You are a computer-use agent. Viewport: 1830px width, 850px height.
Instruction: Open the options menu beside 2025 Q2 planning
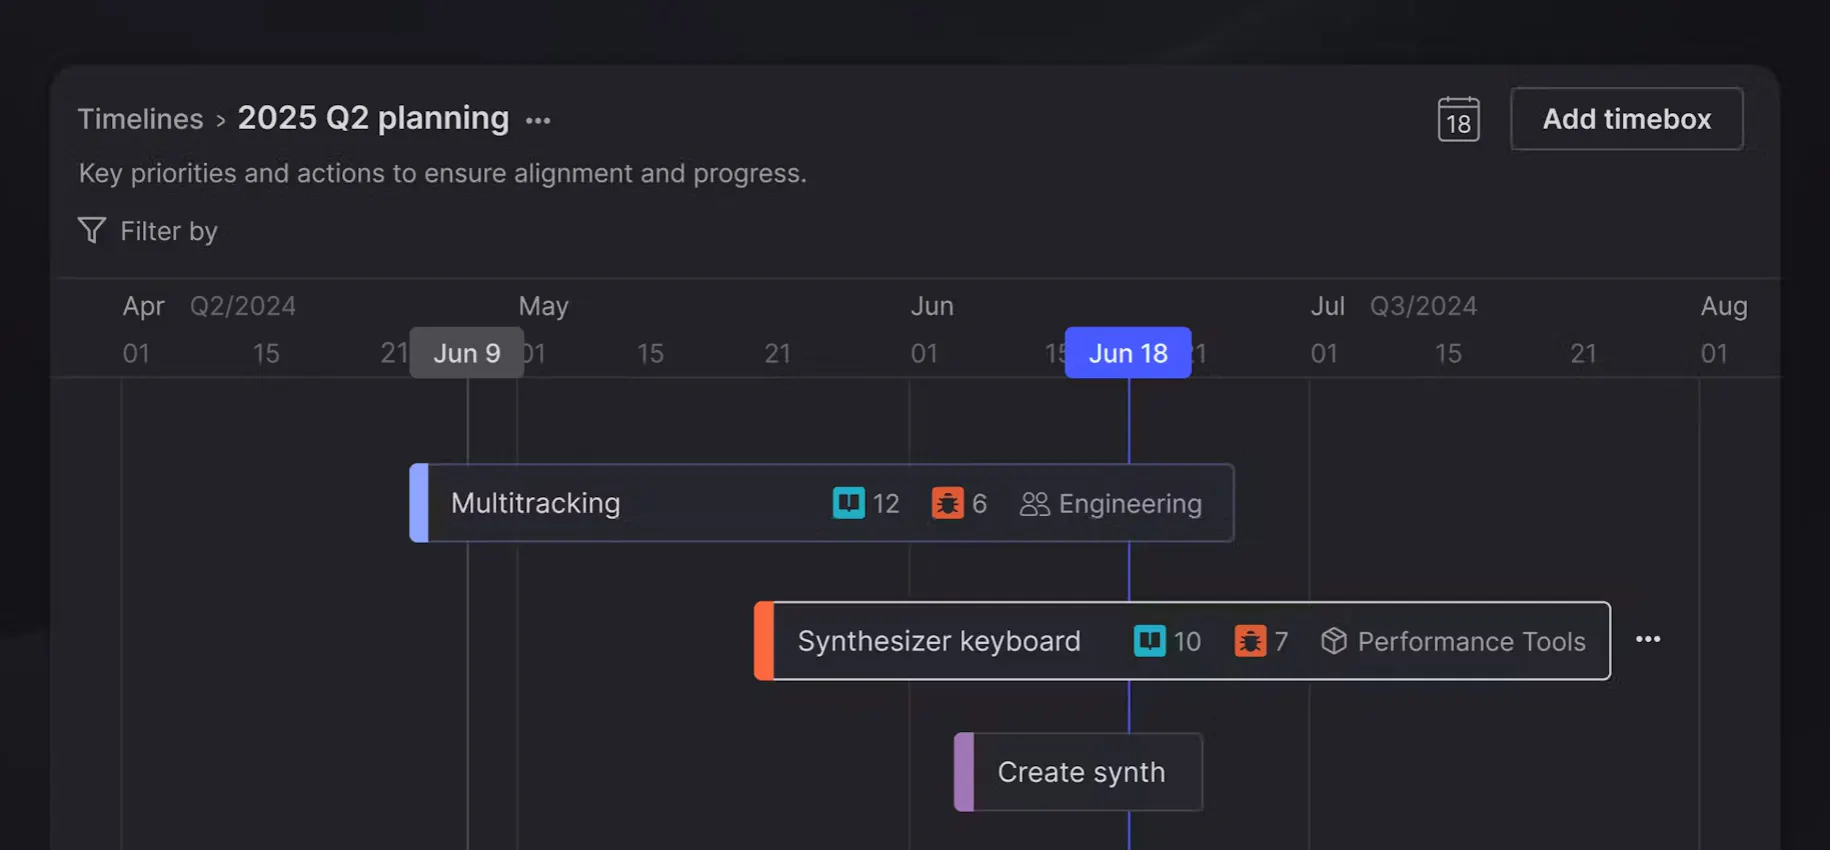[x=538, y=121]
